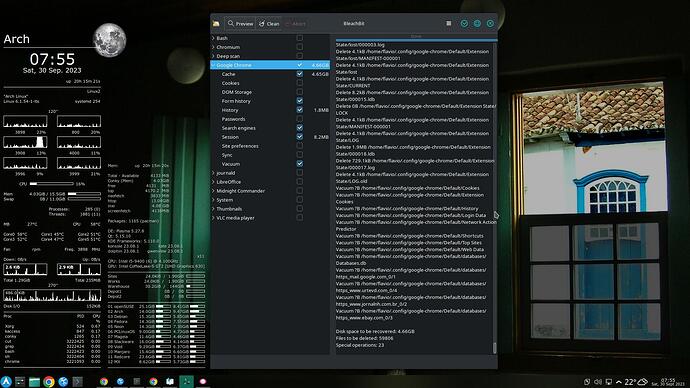This screenshot has width=690, height=388.
Task: Expand the Deep scan group
Action: tap(213, 56)
